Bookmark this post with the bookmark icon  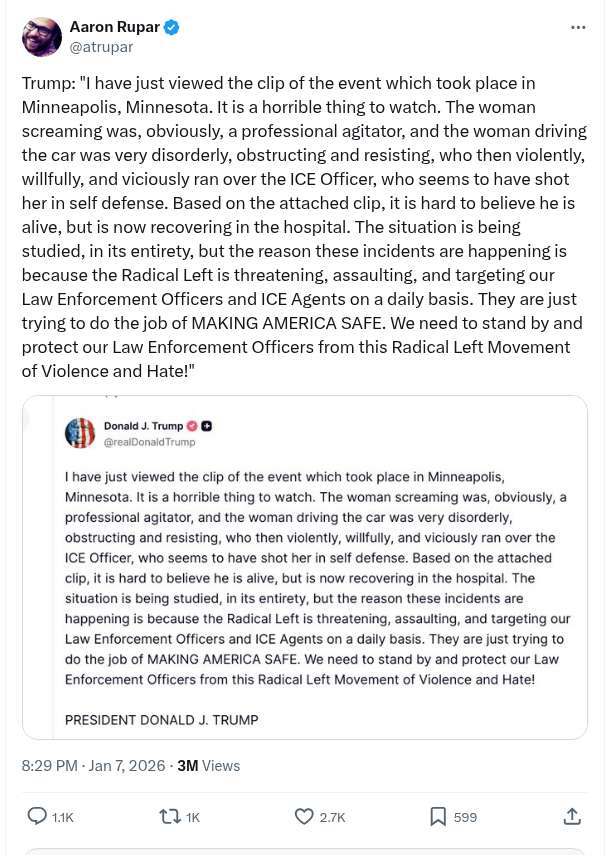tap(438, 816)
